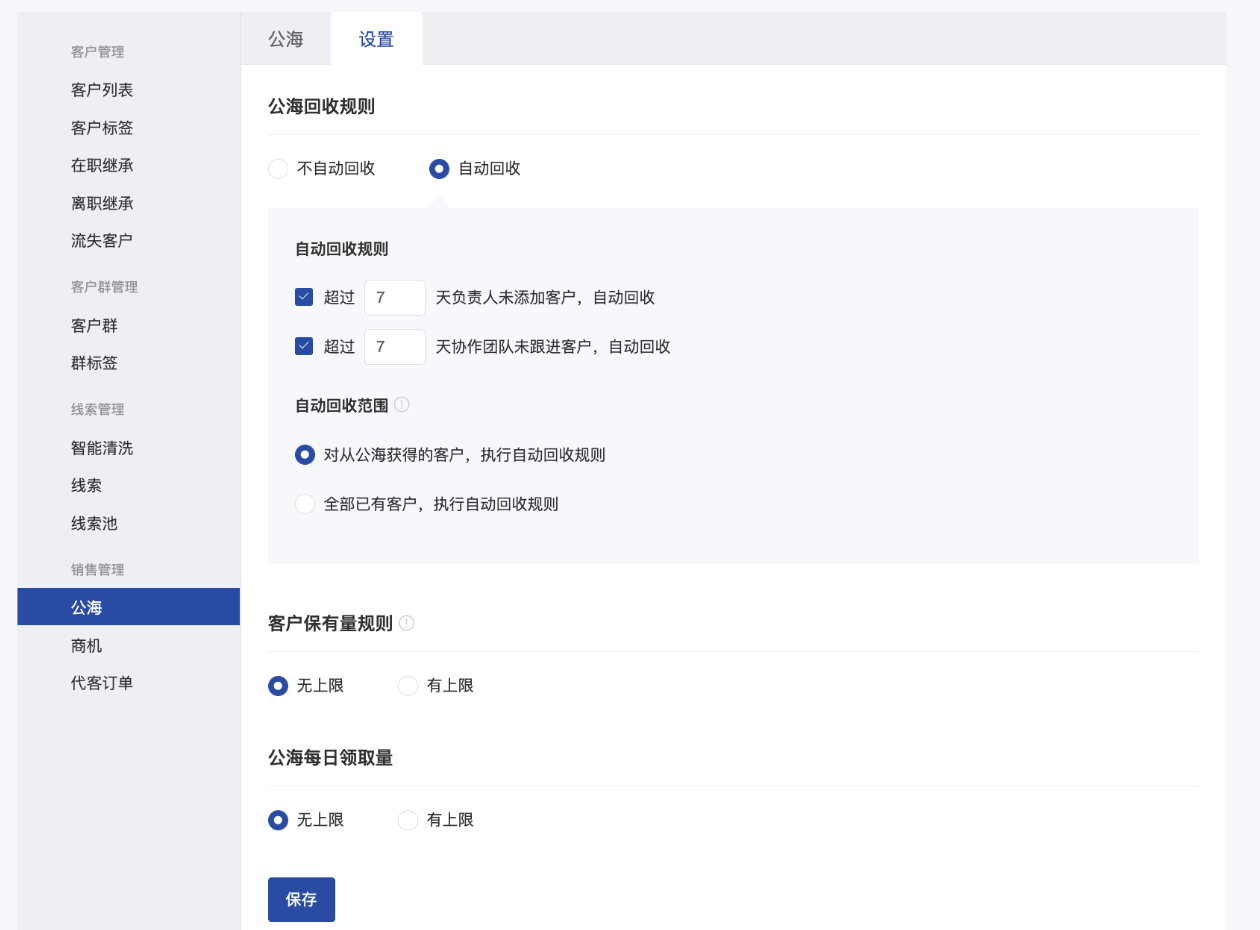Select 无上限 under 客户保有量规则

[x=278, y=686]
